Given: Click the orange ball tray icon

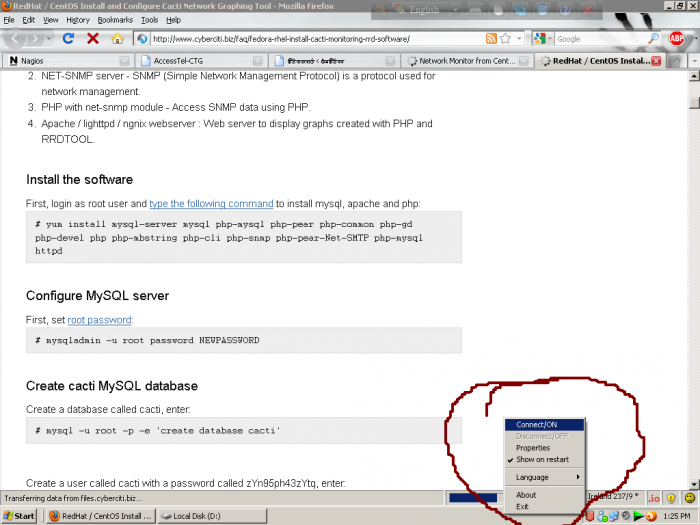Looking at the screenshot, I should point(651,516).
